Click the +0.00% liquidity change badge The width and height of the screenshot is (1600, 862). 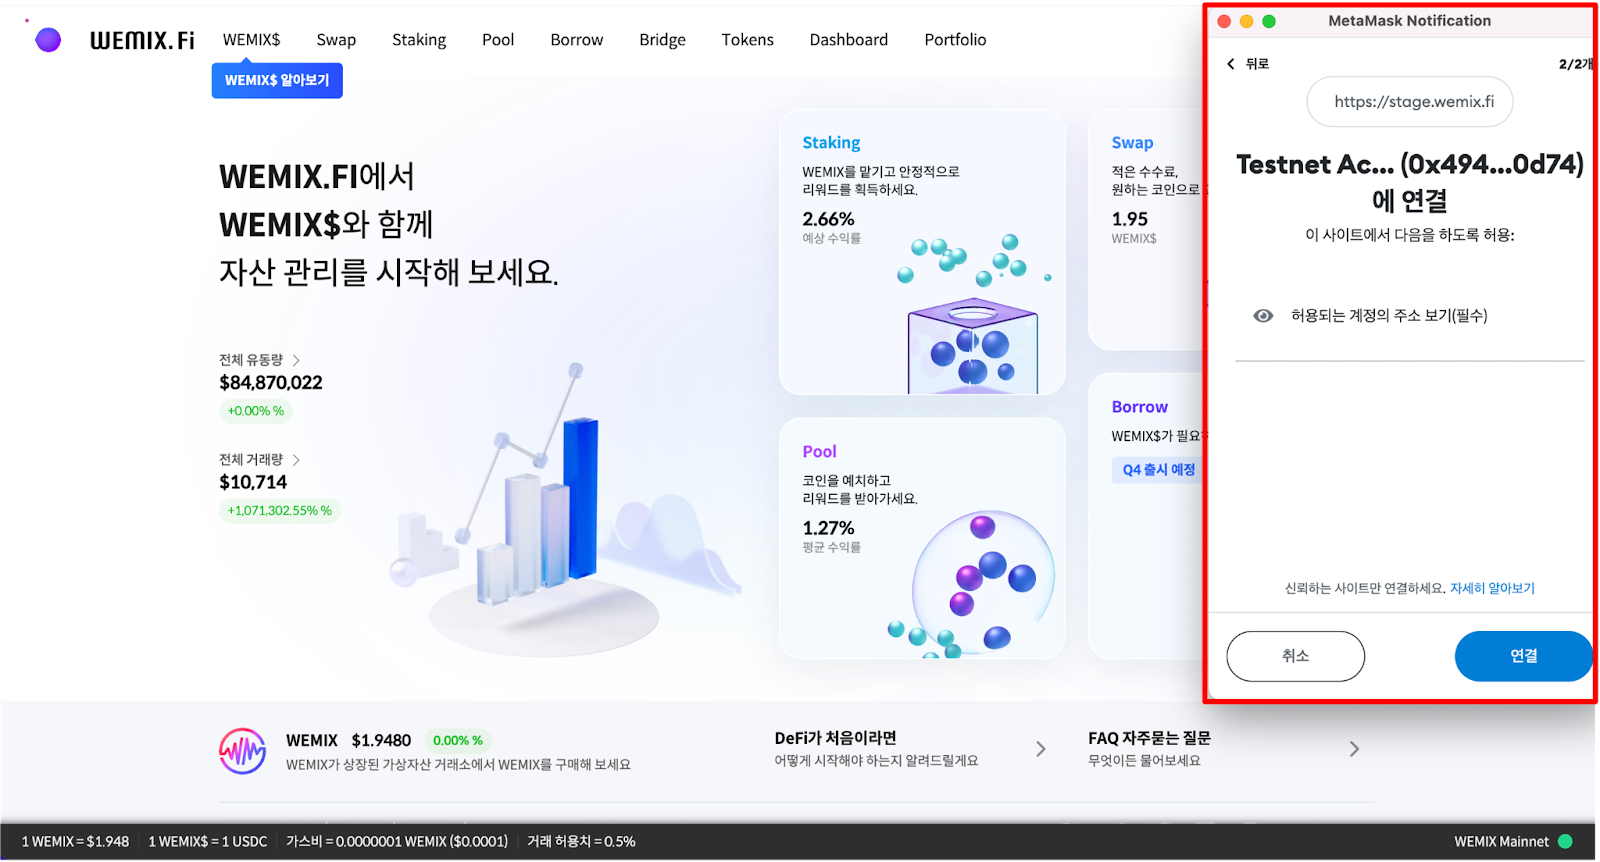(x=256, y=411)
